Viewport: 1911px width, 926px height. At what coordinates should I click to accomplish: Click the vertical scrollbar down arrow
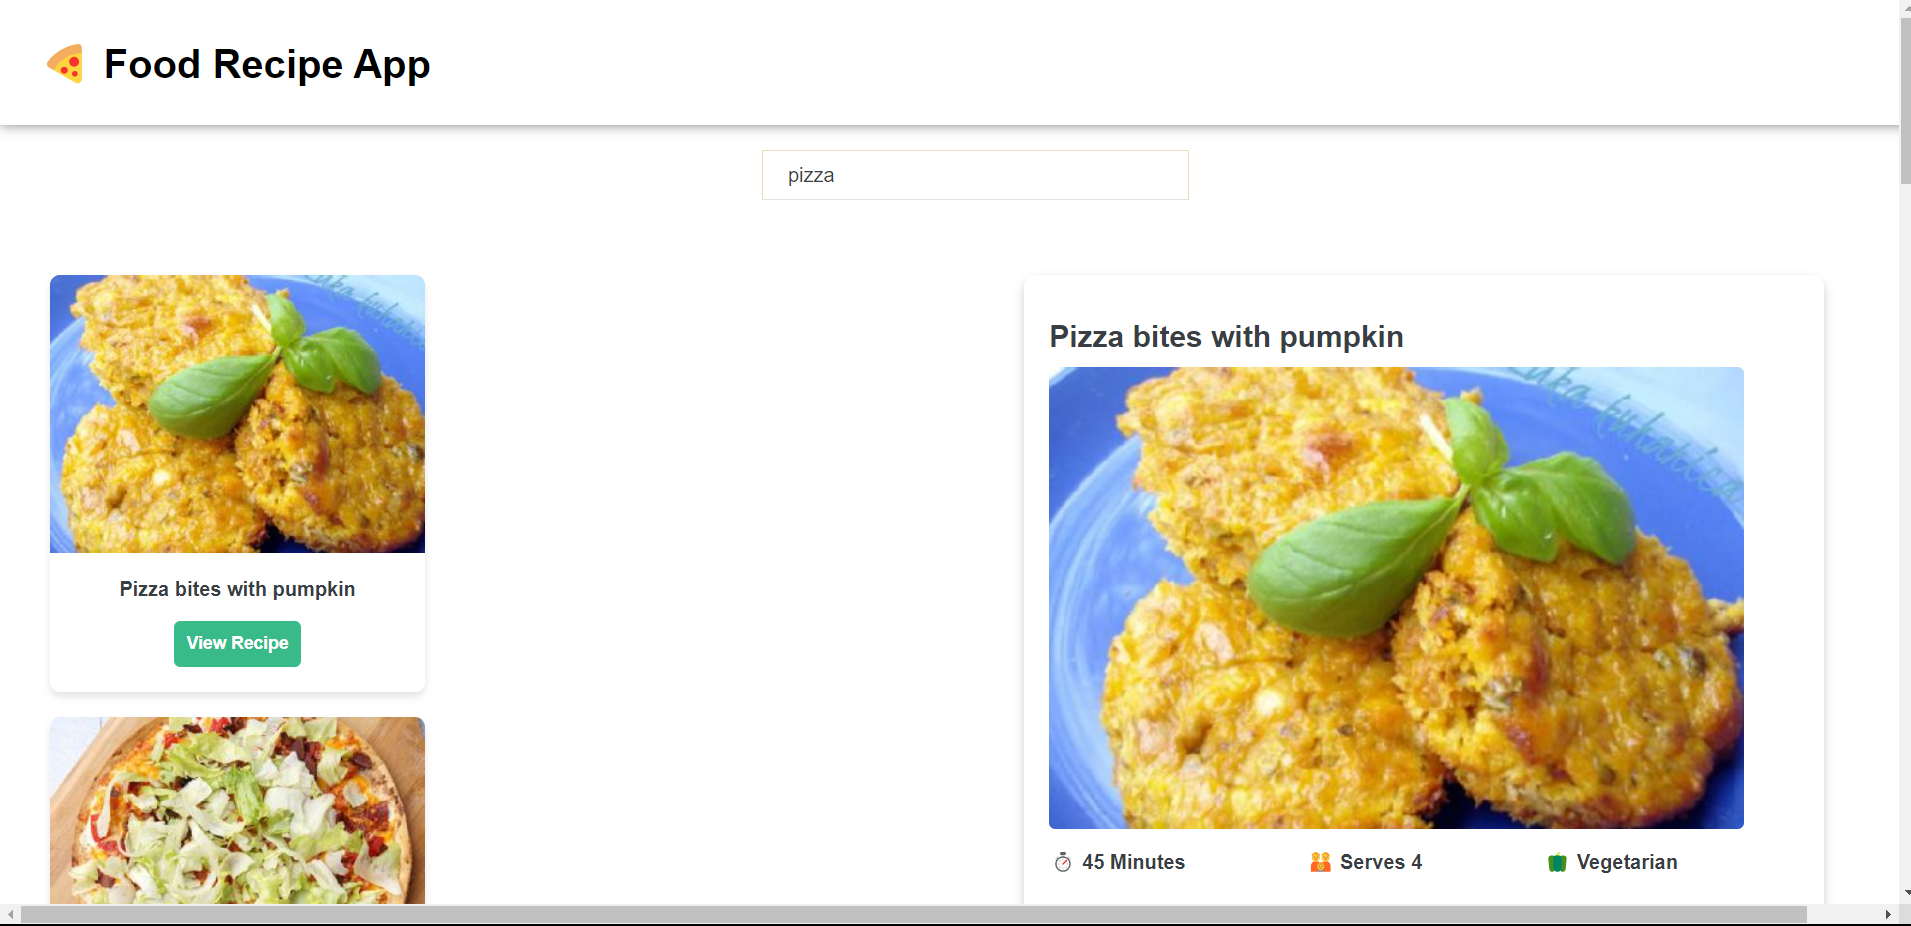[1905, 893]
